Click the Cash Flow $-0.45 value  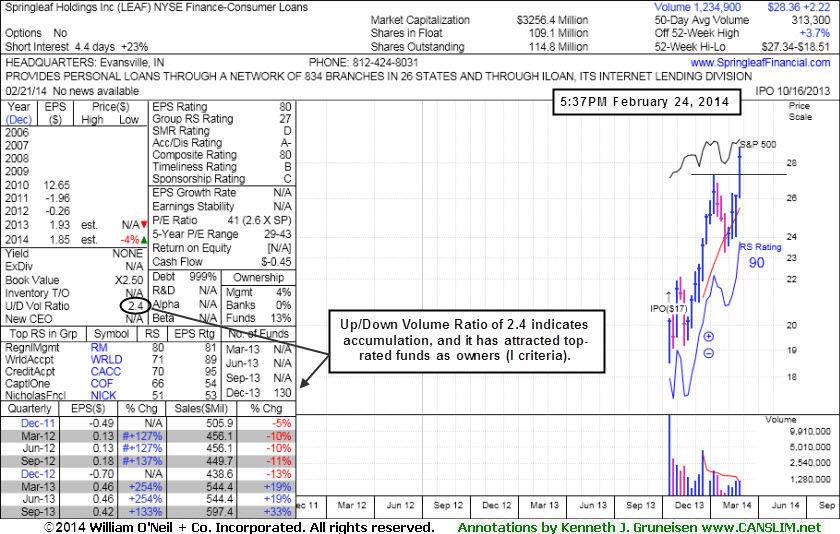[276, 262]
